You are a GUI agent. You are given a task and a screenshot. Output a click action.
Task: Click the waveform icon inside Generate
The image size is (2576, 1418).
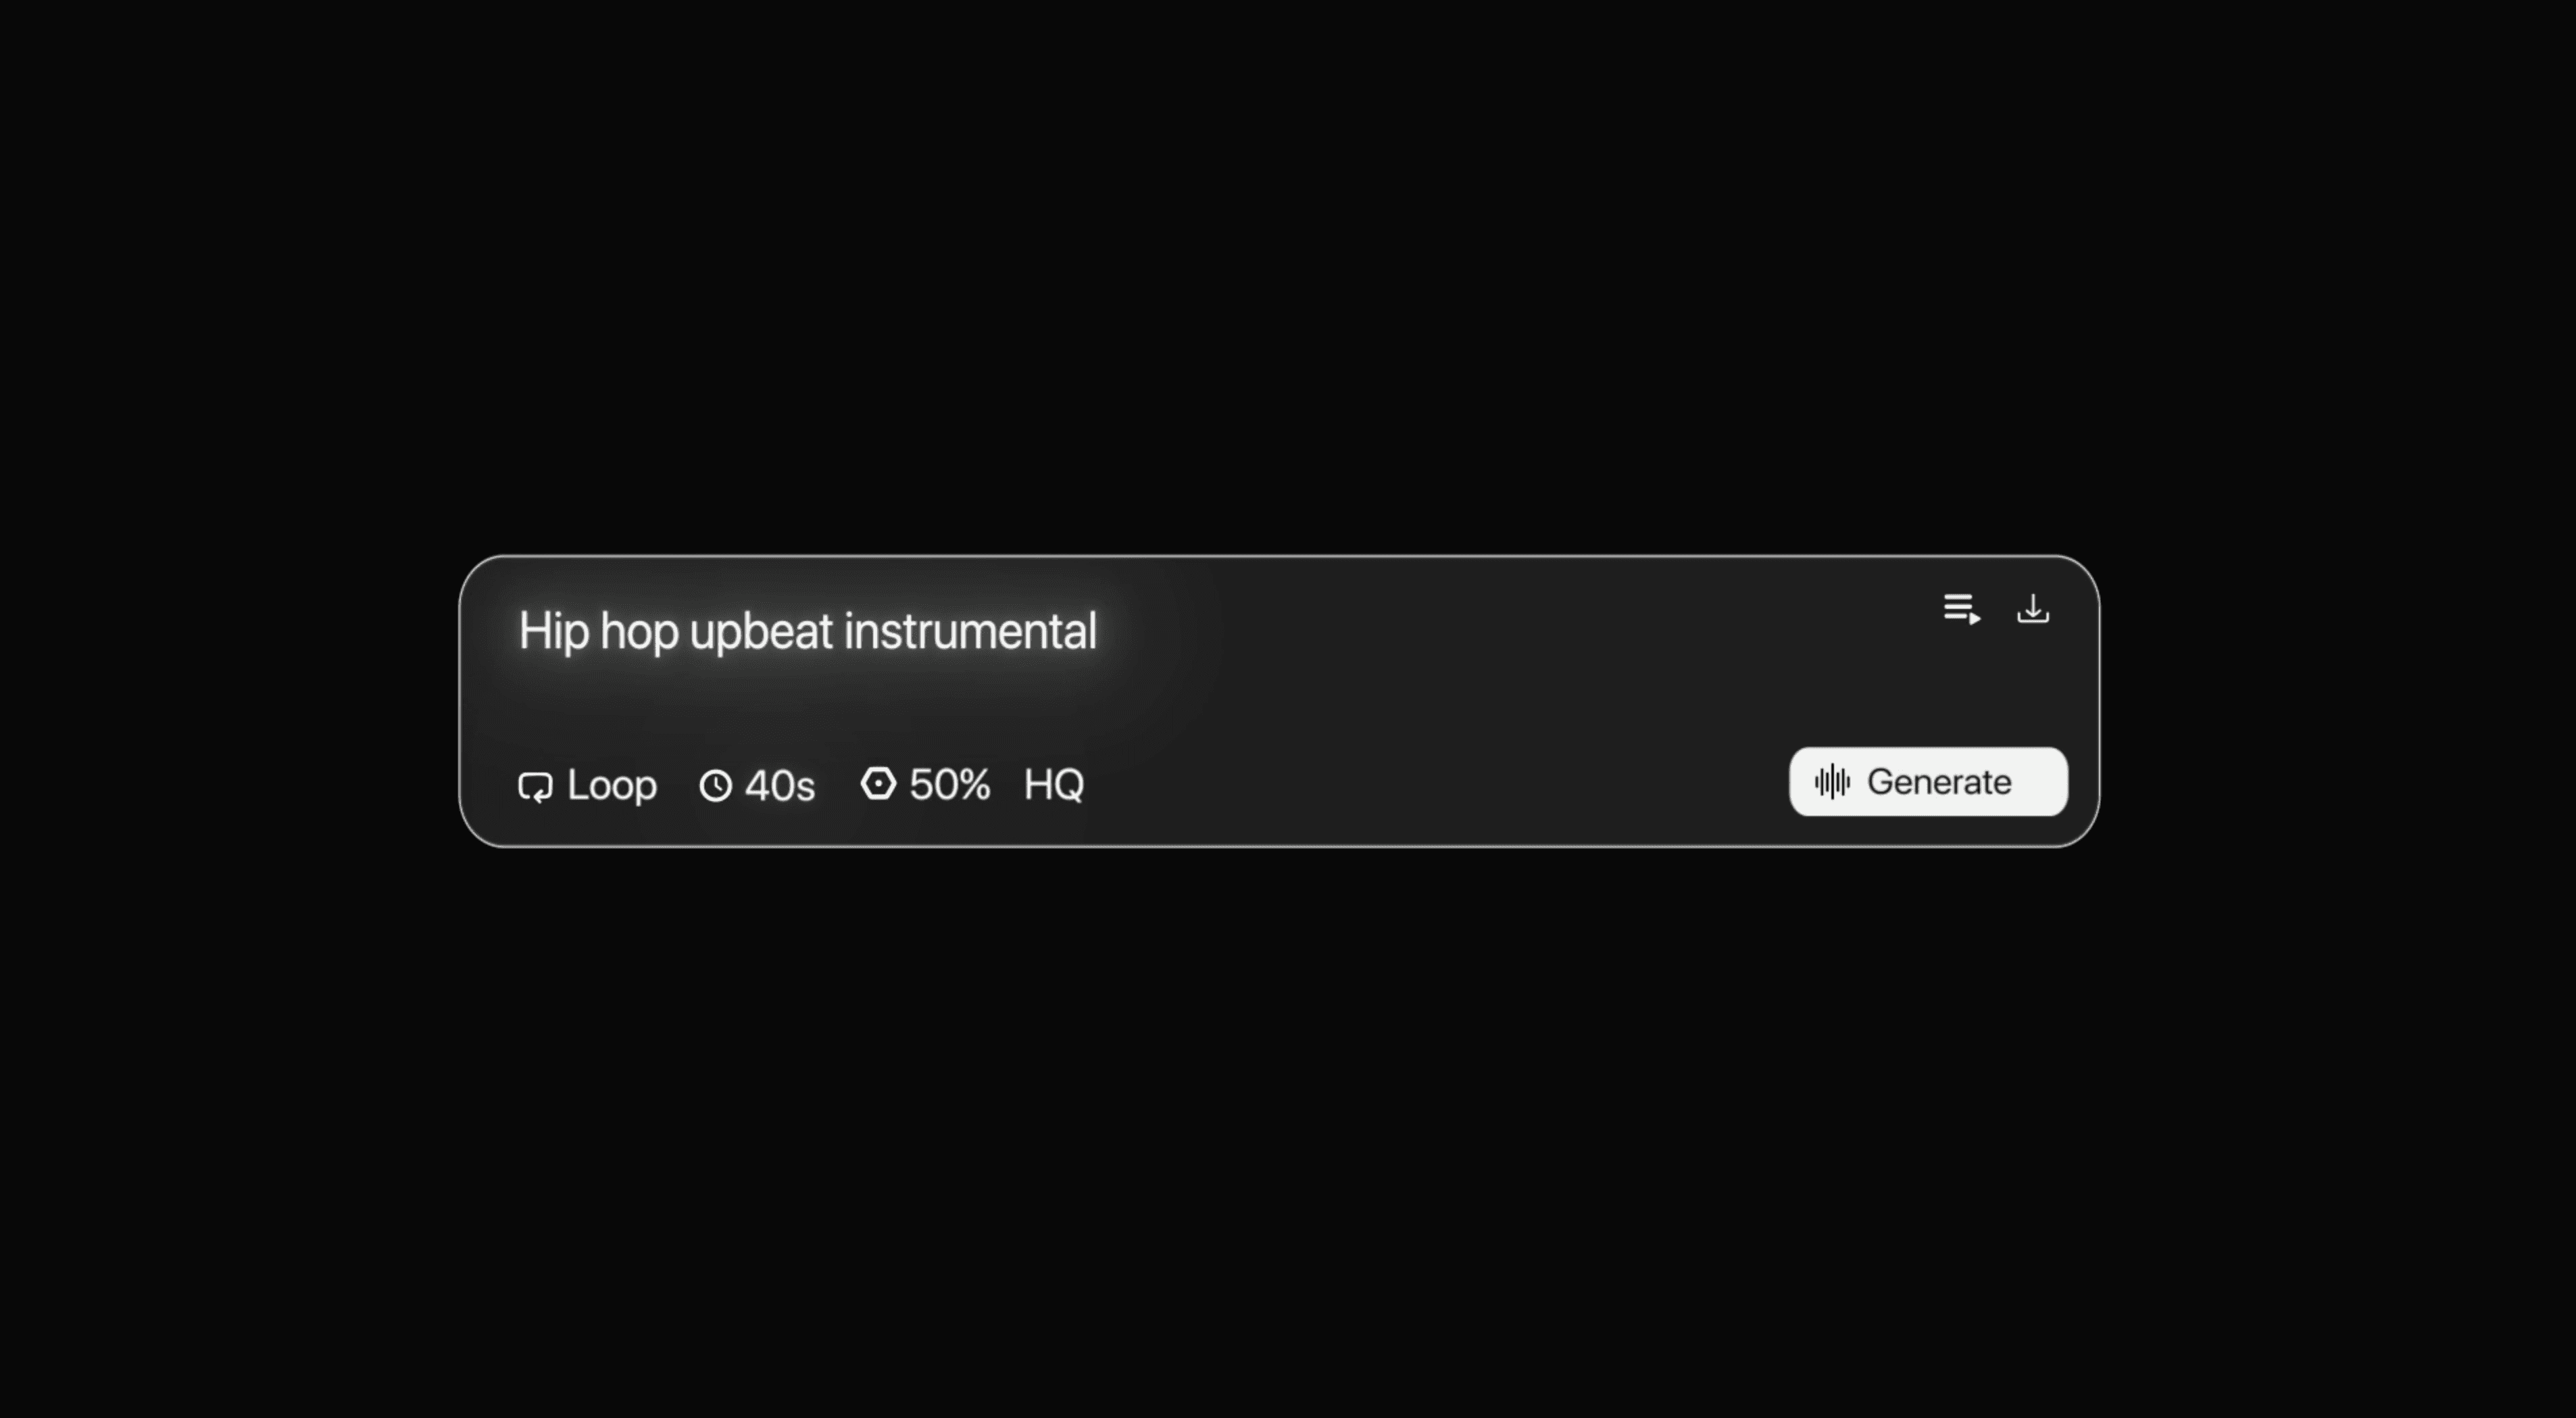tap(1832, 782)
